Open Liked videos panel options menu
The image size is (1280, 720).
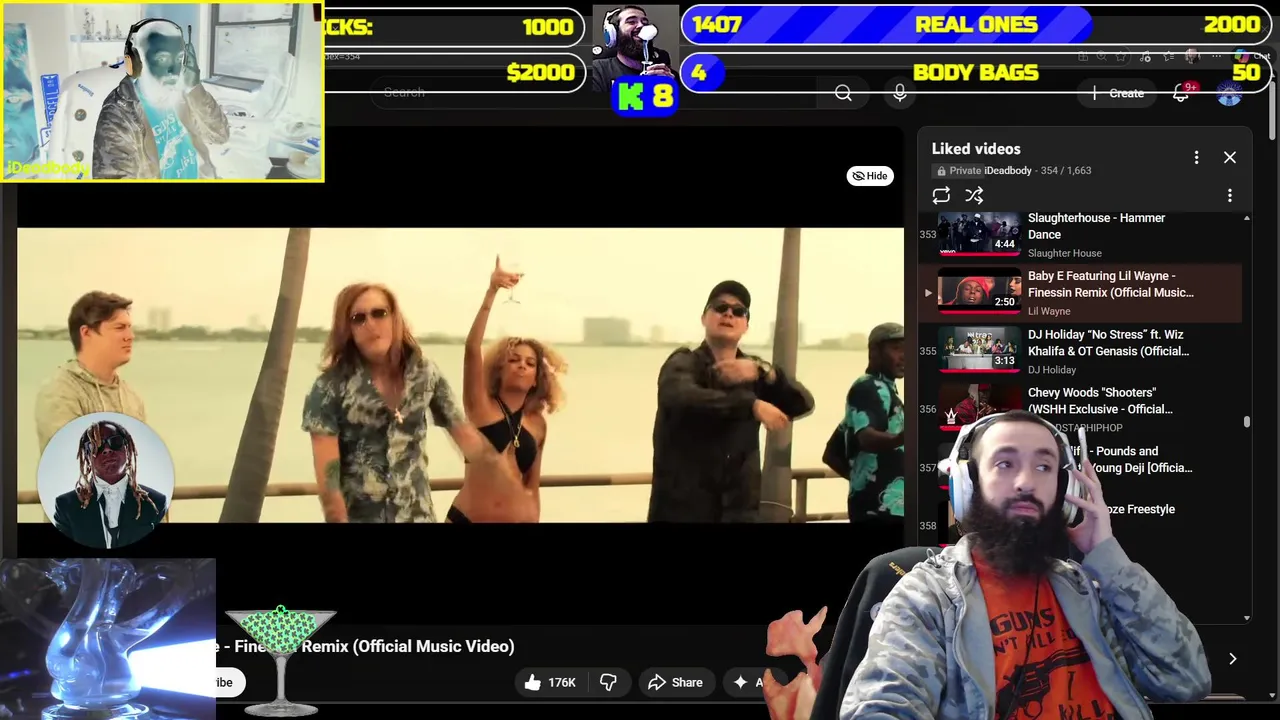[x=1196, y=157]
